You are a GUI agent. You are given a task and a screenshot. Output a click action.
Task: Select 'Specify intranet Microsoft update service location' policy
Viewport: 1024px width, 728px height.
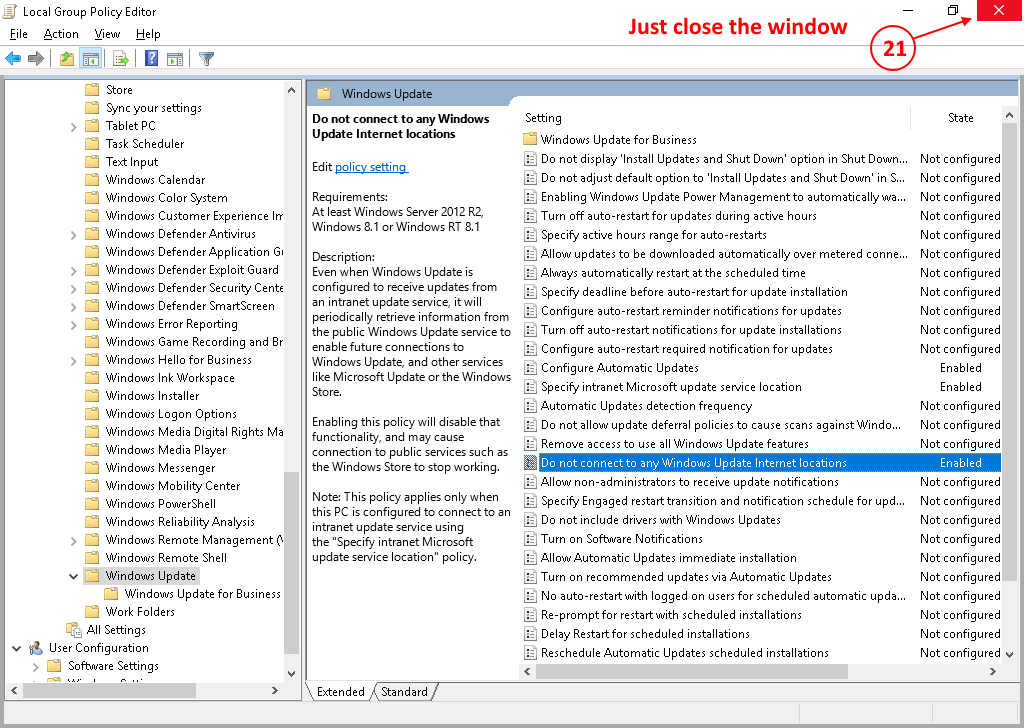point(761,387)
